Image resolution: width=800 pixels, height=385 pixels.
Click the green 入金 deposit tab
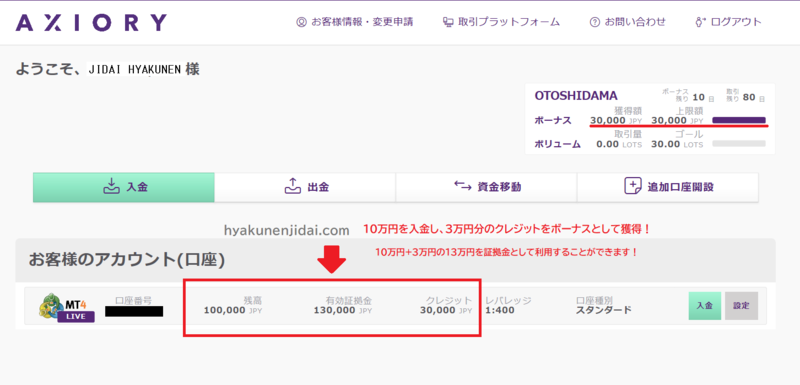tap(124, 187)
